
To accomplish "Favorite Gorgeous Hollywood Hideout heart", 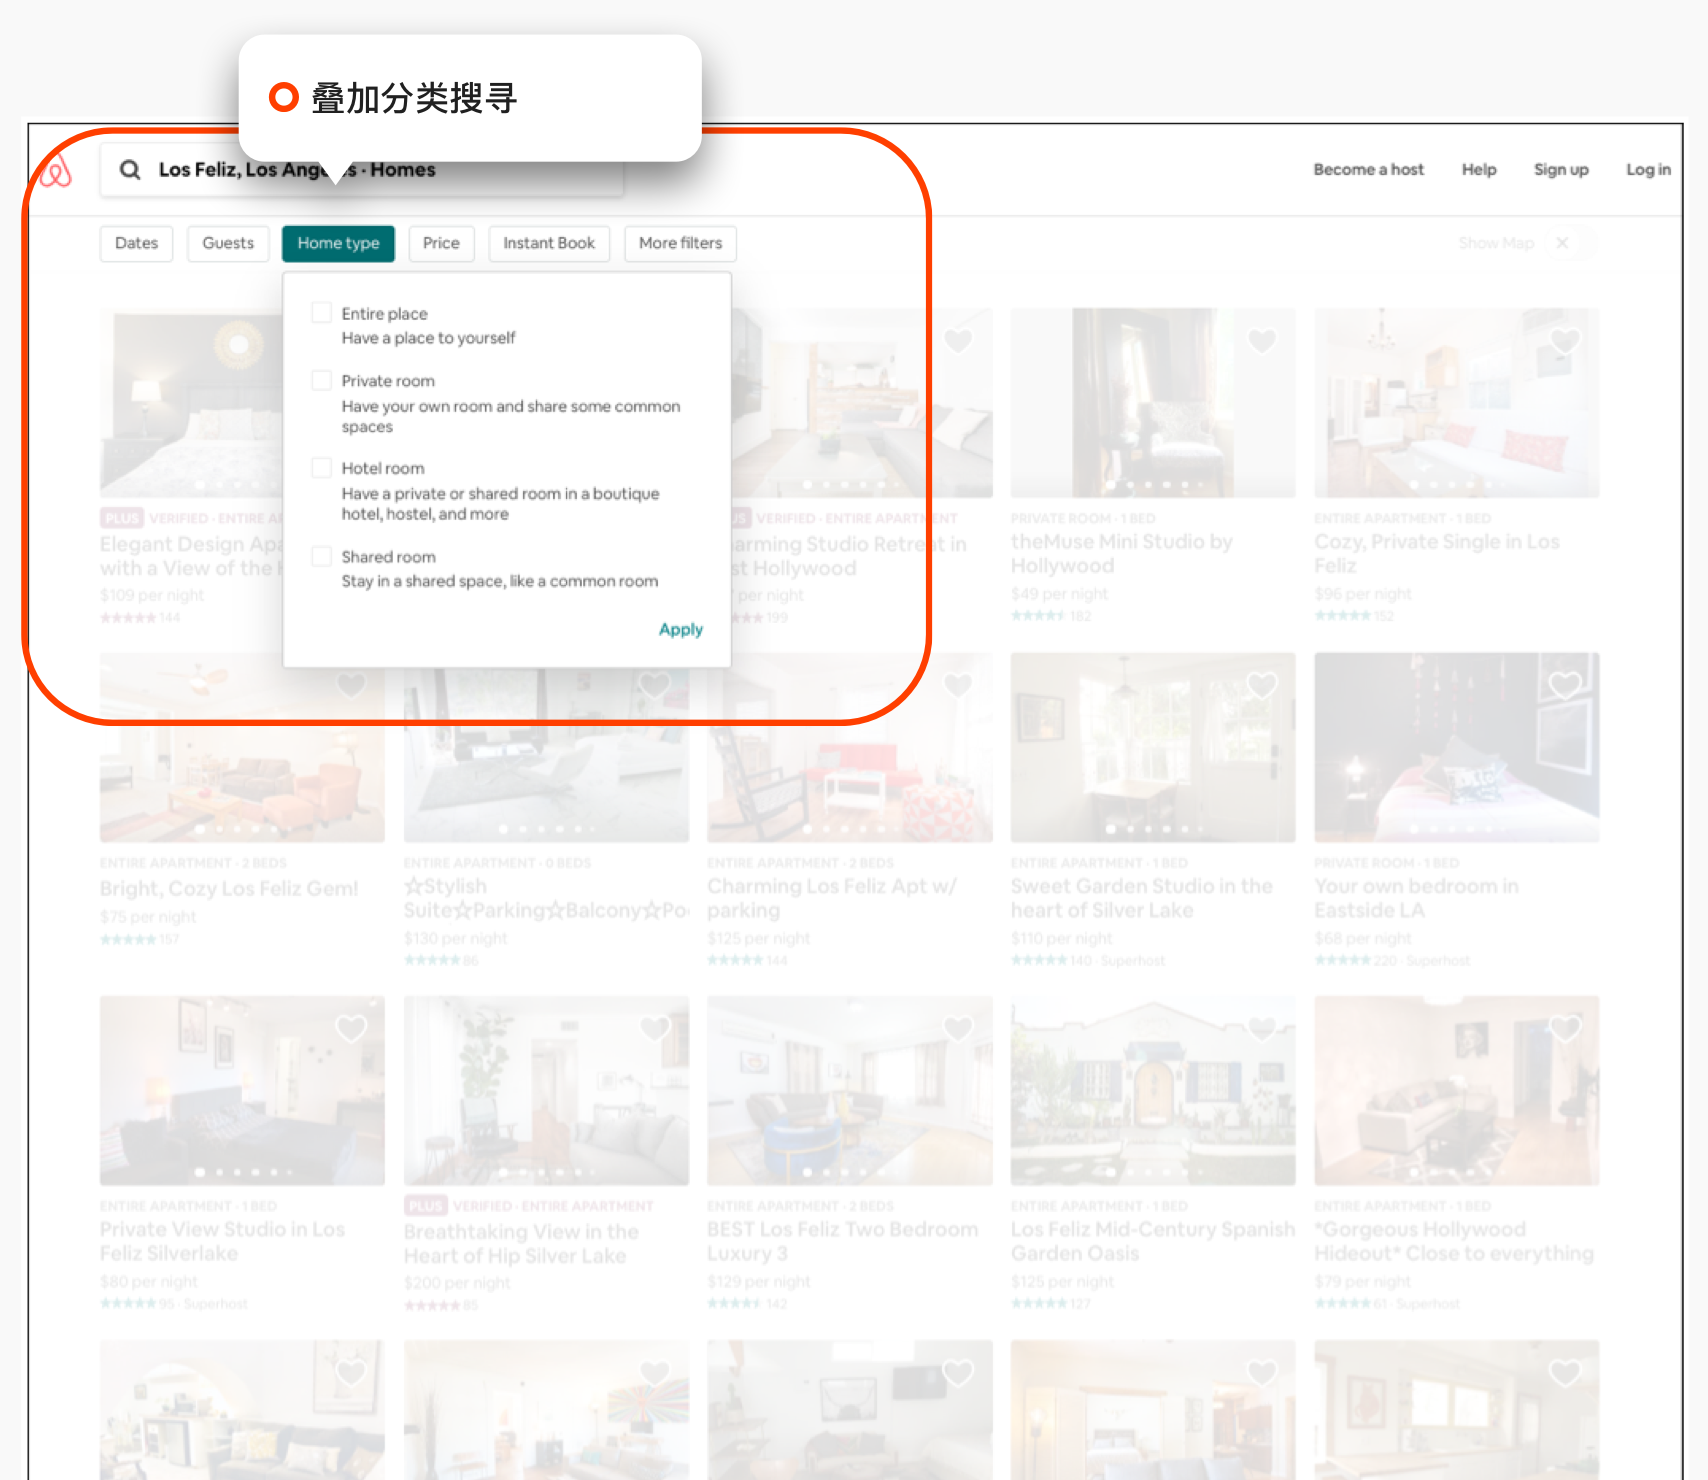I will coord(1565,1028).
